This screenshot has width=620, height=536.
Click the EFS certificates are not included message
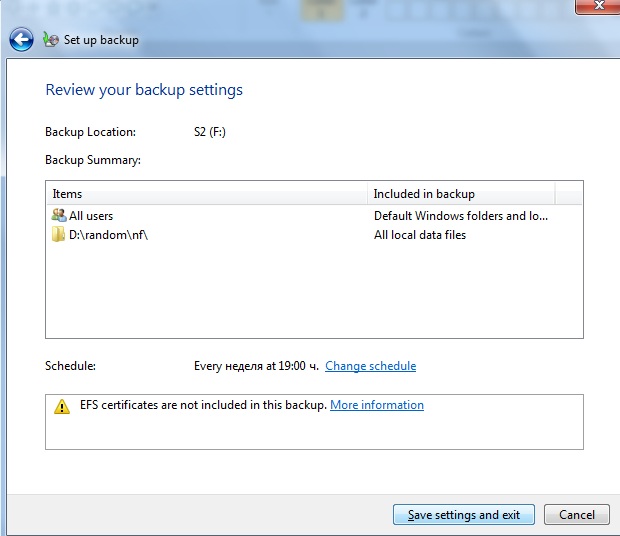tap(203, 405)
